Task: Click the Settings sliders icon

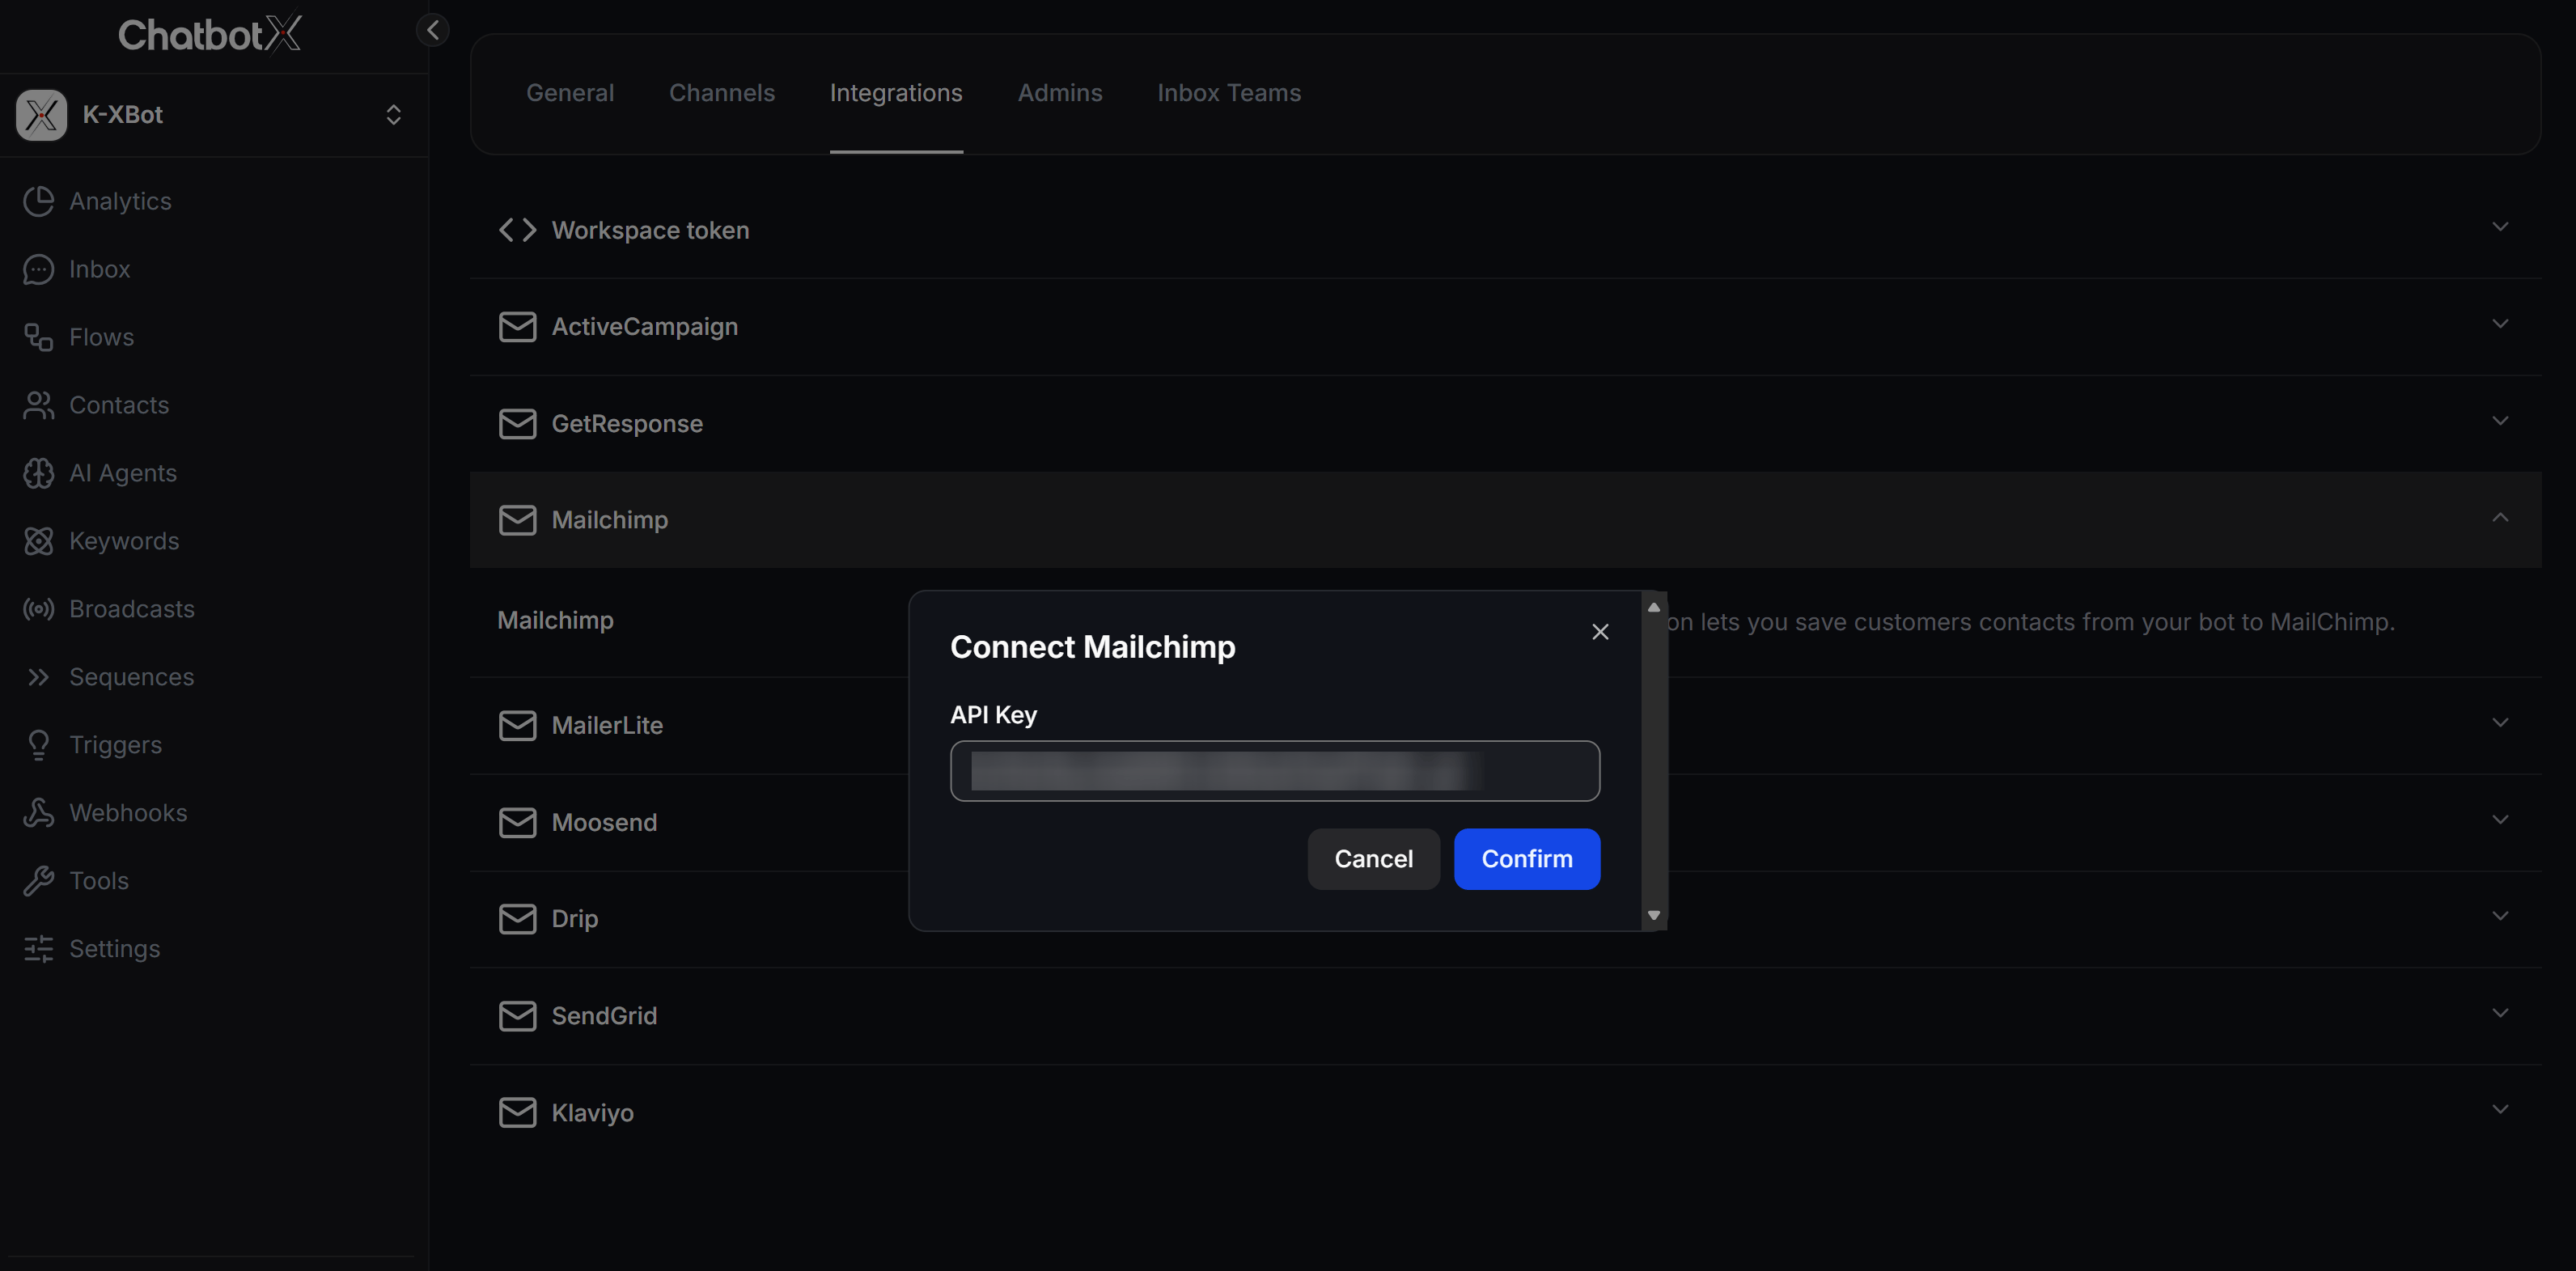Action: [39, 949]
